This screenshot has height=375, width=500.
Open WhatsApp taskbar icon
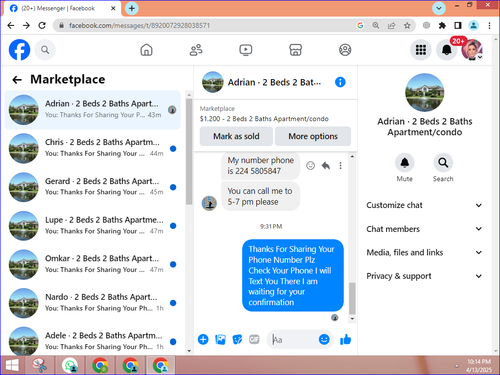coord(70,366)
